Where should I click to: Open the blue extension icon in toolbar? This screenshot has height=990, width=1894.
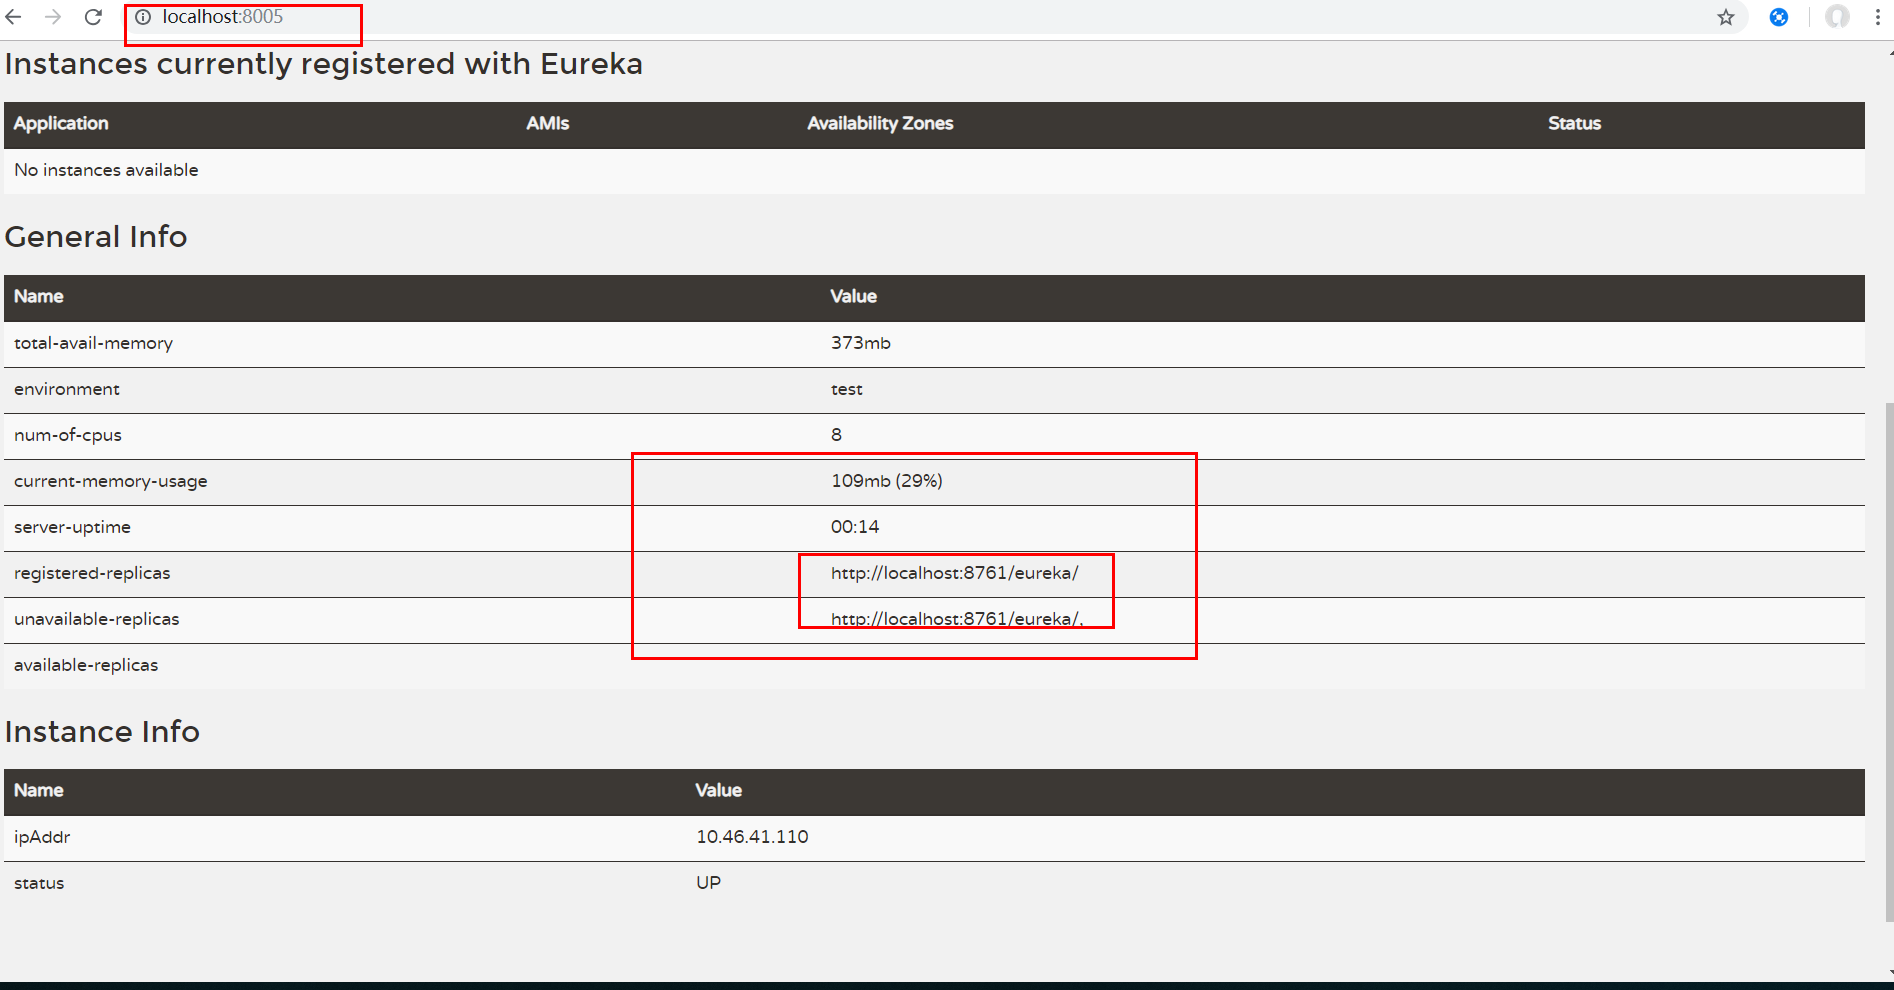pos(1779,17)
